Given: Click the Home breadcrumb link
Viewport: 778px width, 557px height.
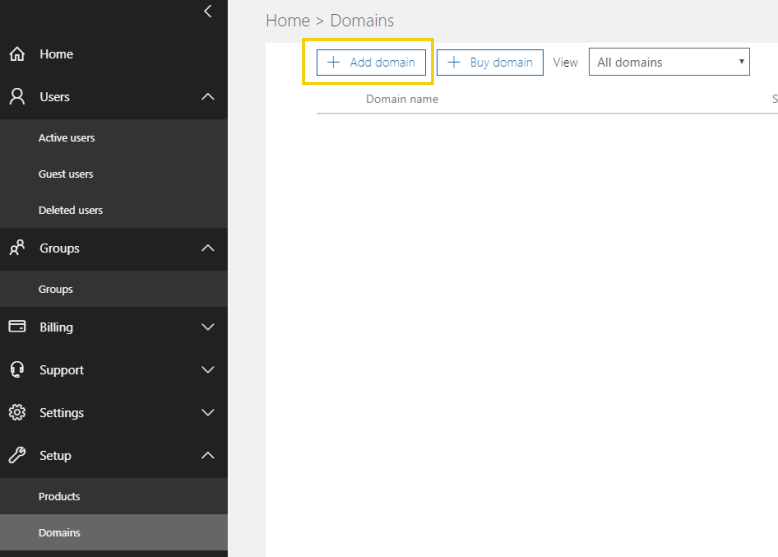Looking at the screenshot, I should click(287, 21).
